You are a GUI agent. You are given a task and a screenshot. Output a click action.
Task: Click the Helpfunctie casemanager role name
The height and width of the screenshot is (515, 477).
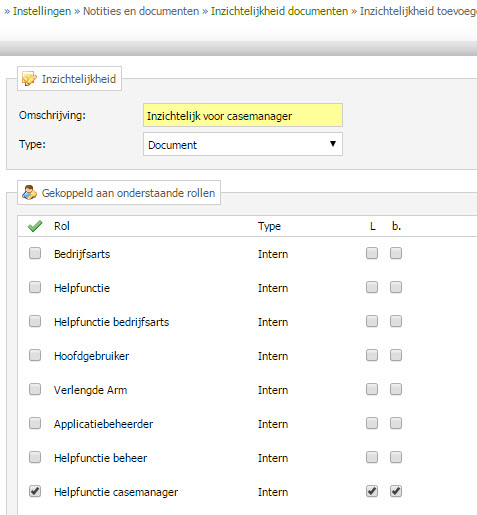116,492
